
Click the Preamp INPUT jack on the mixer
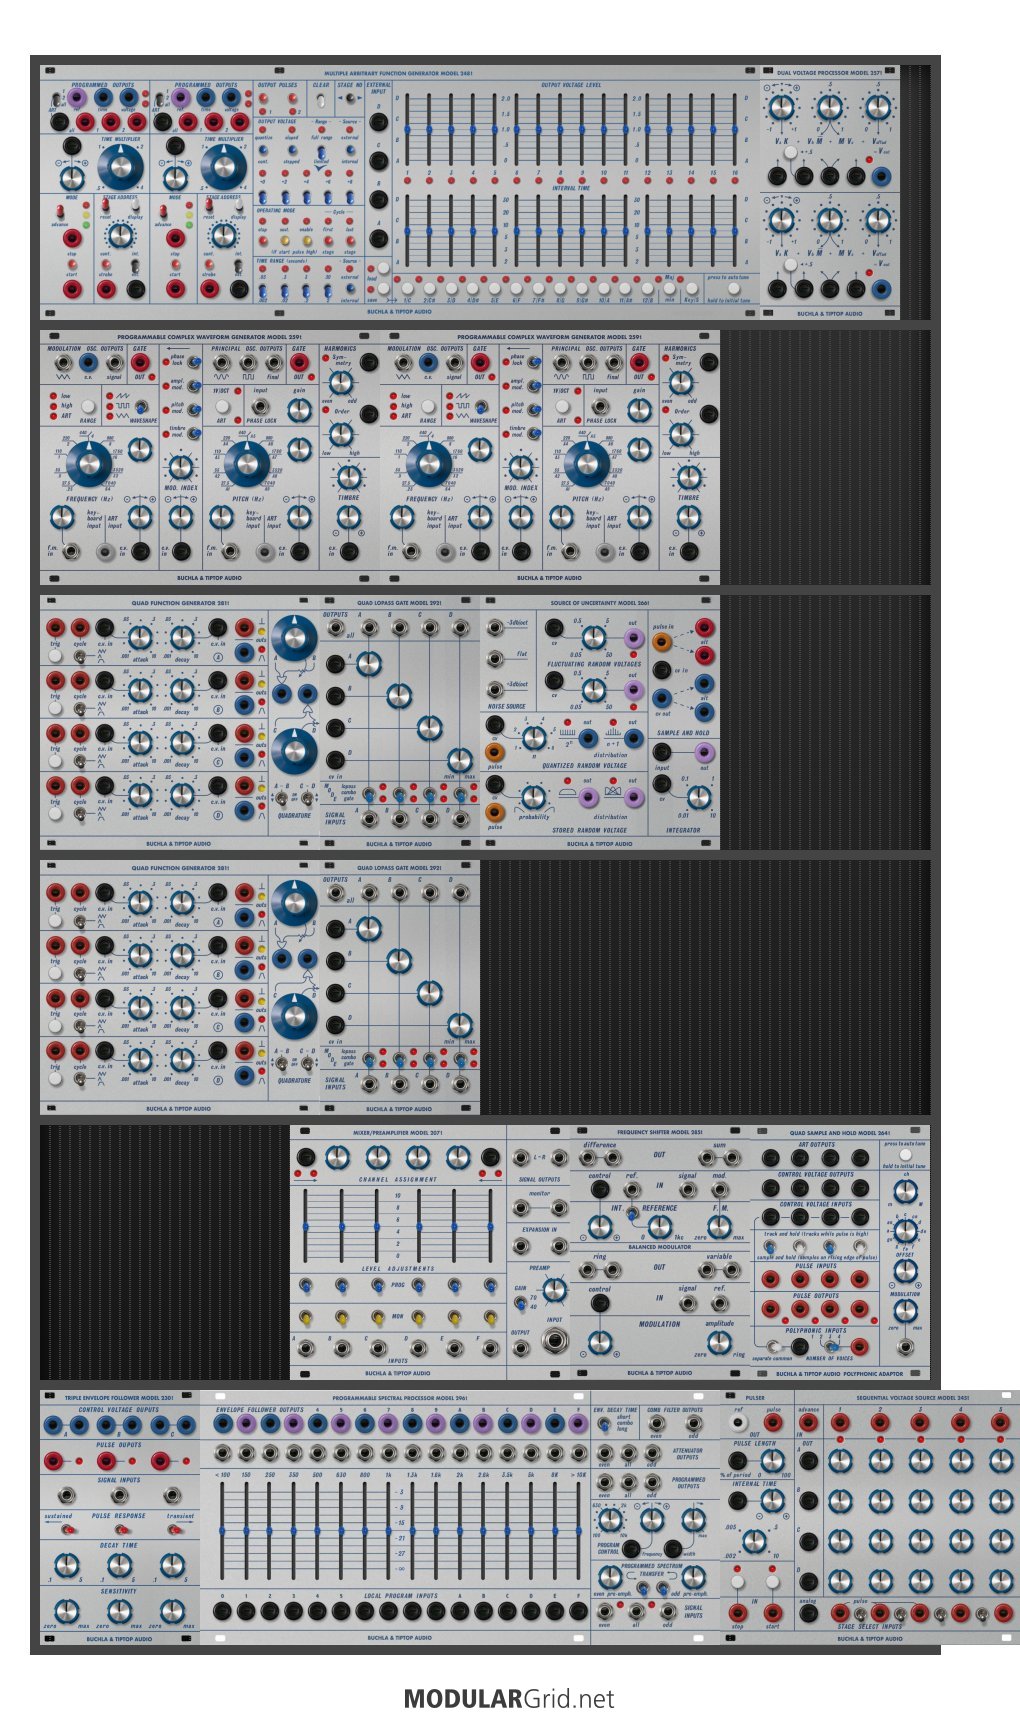coord(554,1342)
